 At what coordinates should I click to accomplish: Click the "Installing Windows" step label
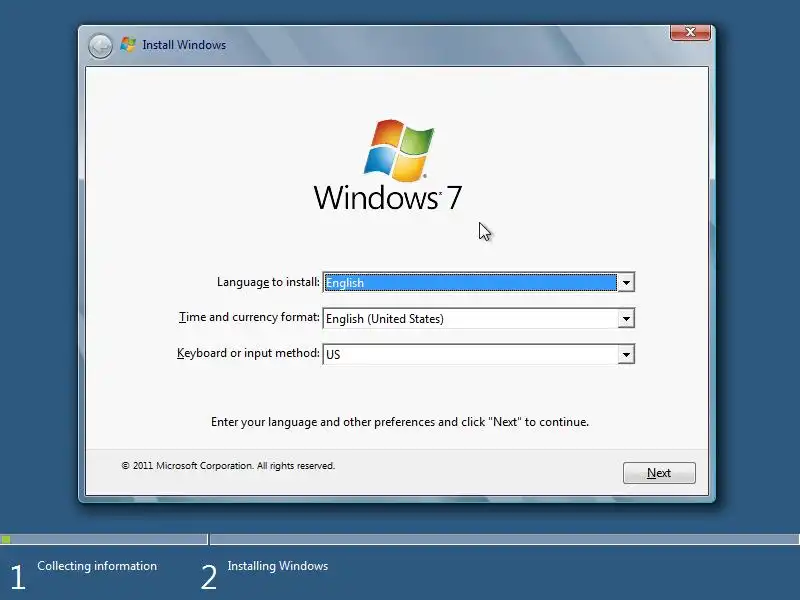(278, 566)
